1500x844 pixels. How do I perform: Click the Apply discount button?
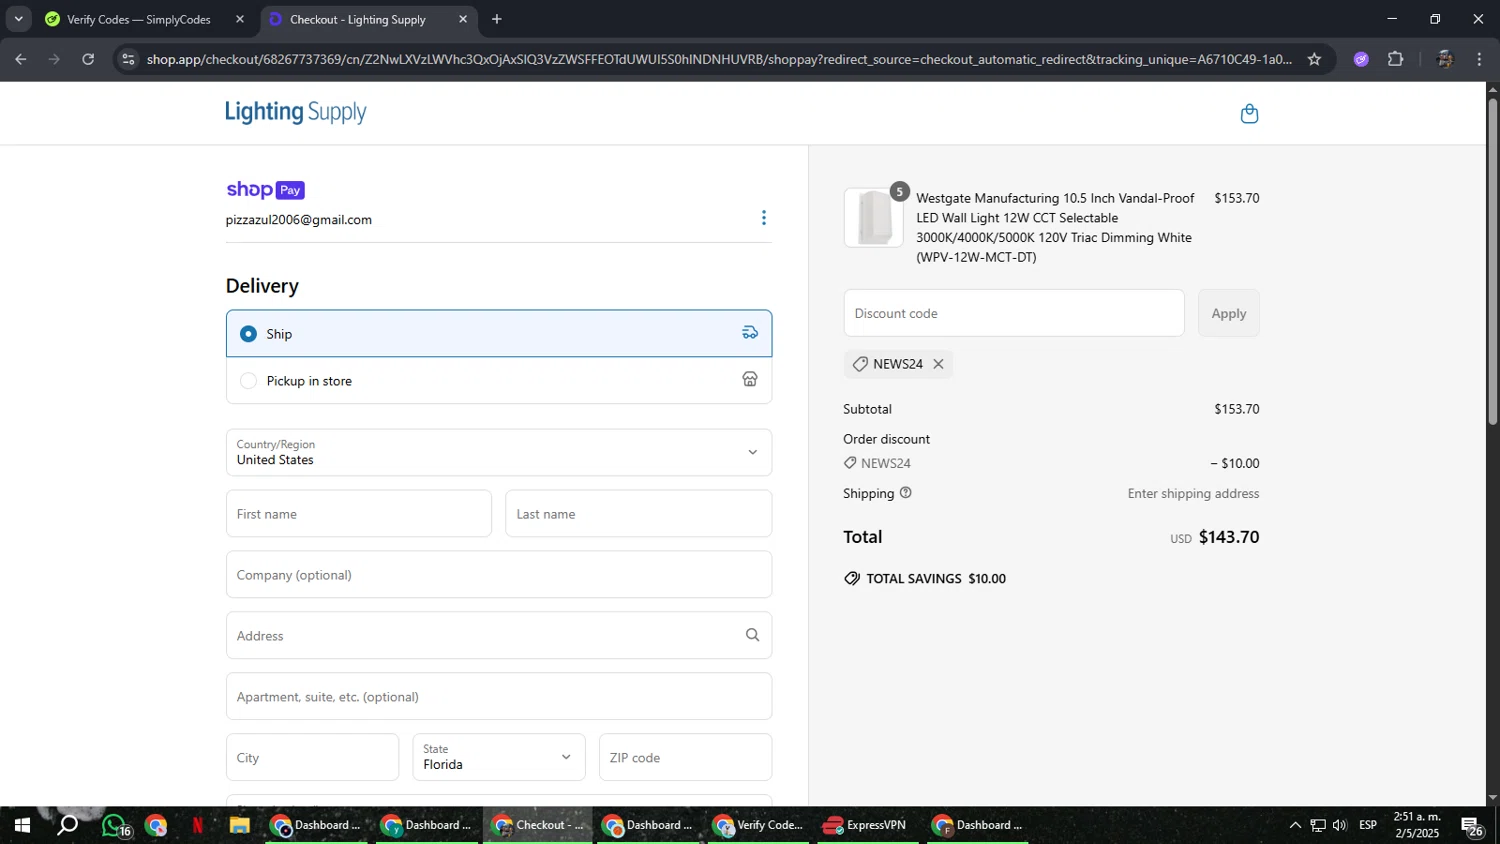tap(1229, 313)
